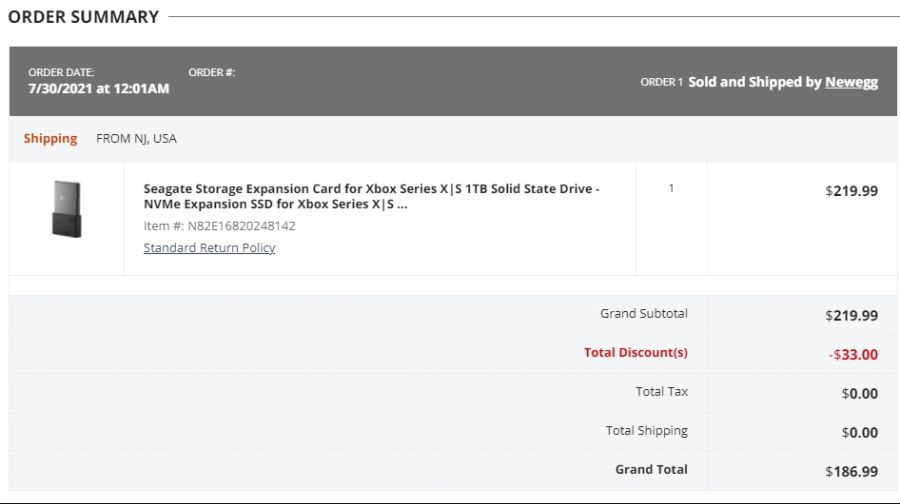Click the ORDER # label
900x504 pixels.
coord(212,72)
